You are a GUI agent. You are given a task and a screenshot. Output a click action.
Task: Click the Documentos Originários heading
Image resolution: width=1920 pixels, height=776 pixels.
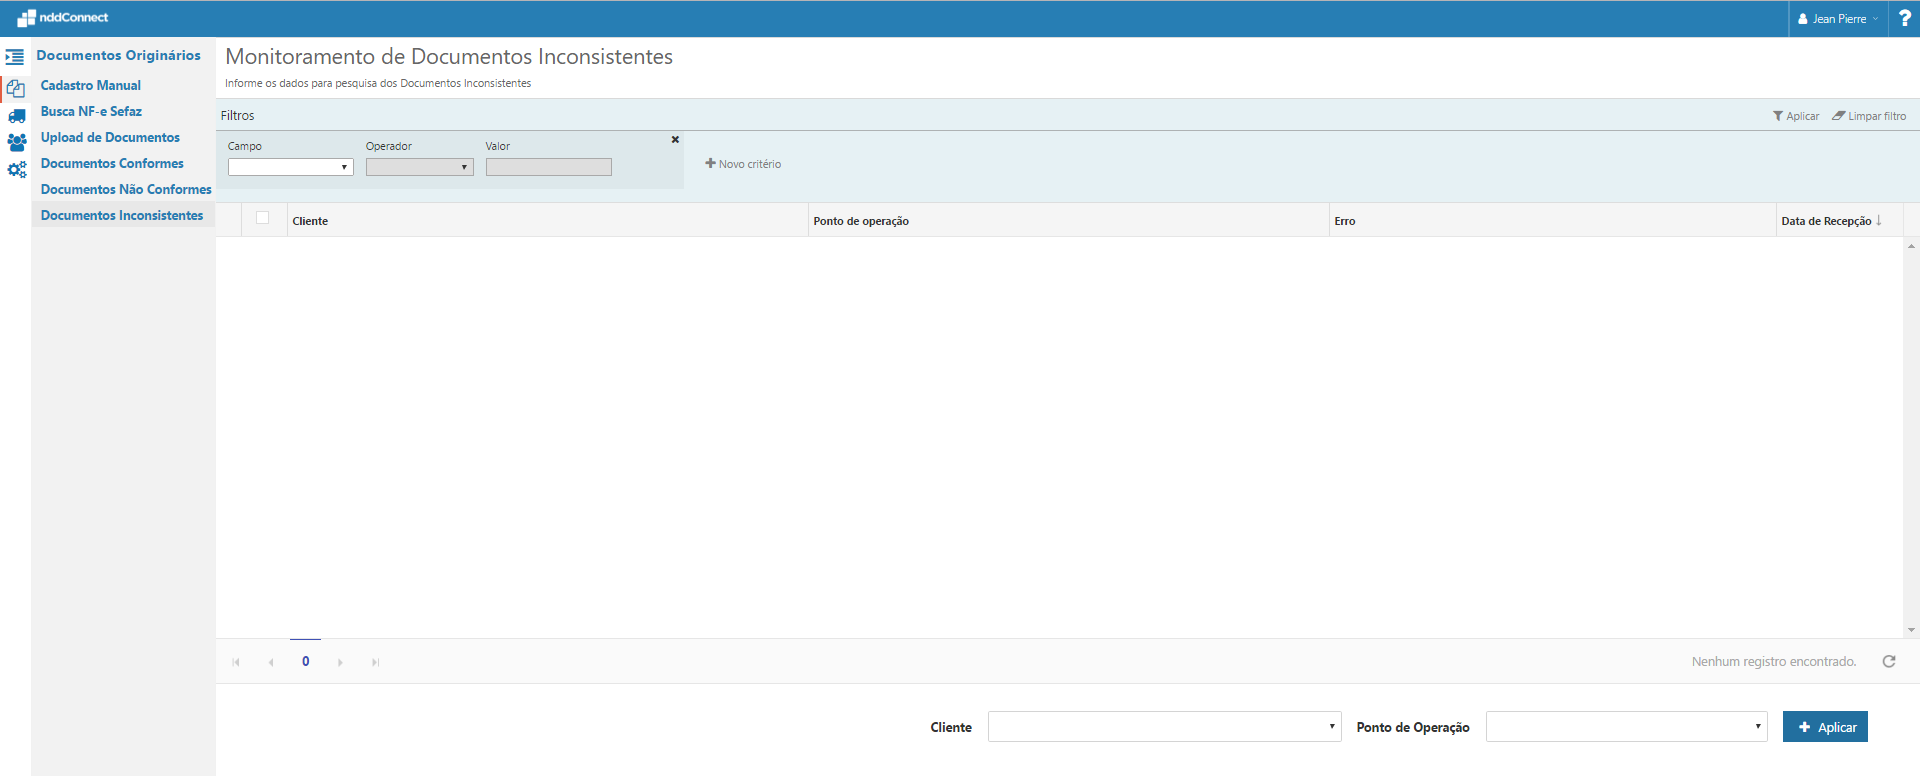click(x=119, y=56)
